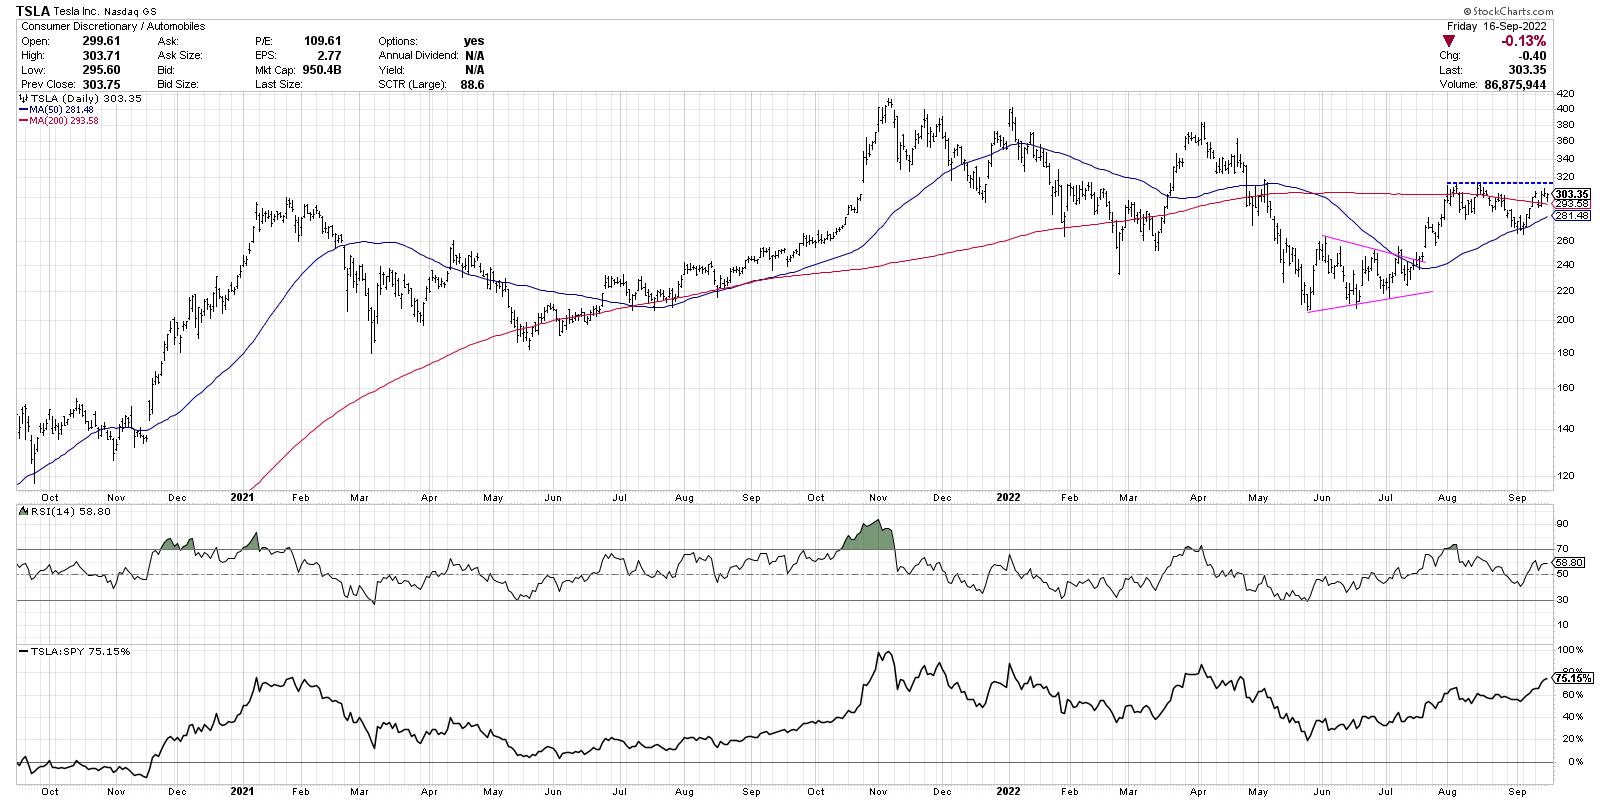1600x800 pixels.
Task: Click the 2022 year marker on time axis
Action: coord(1008,497)
